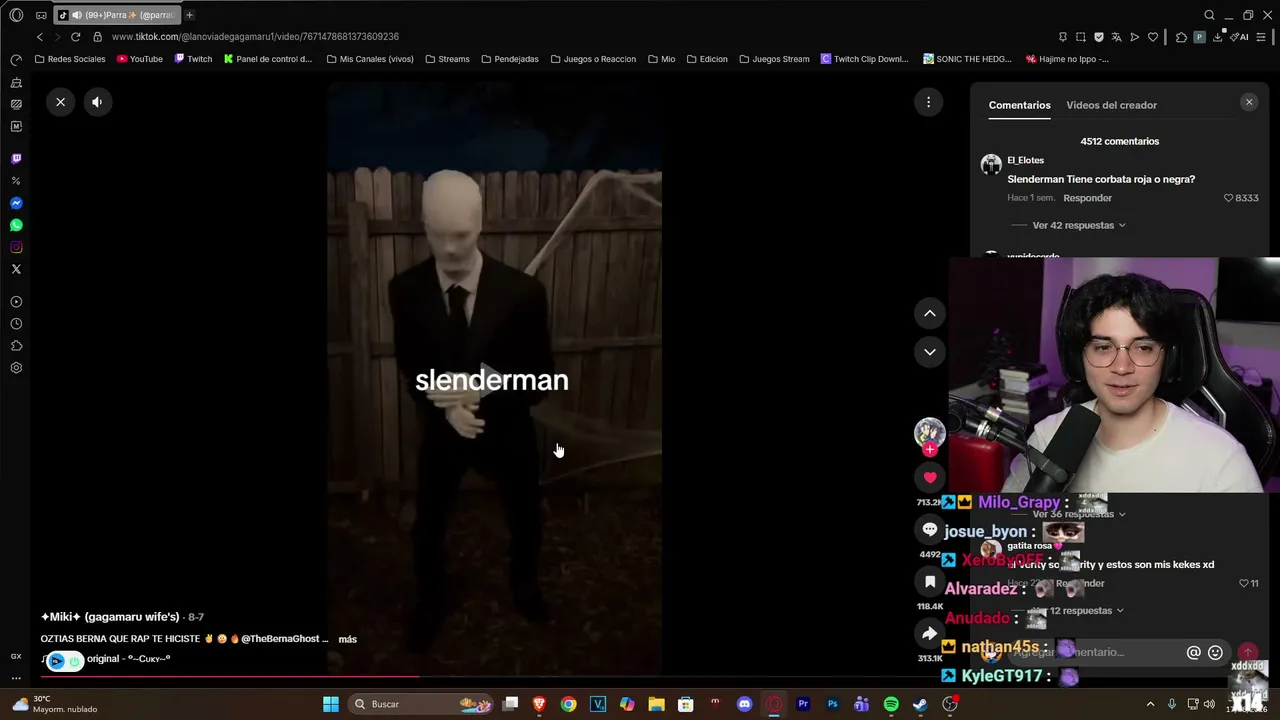The width and height of the screenshot is (1280, 720).
Task: Close the comments side panel
Action: [1249, 102]
